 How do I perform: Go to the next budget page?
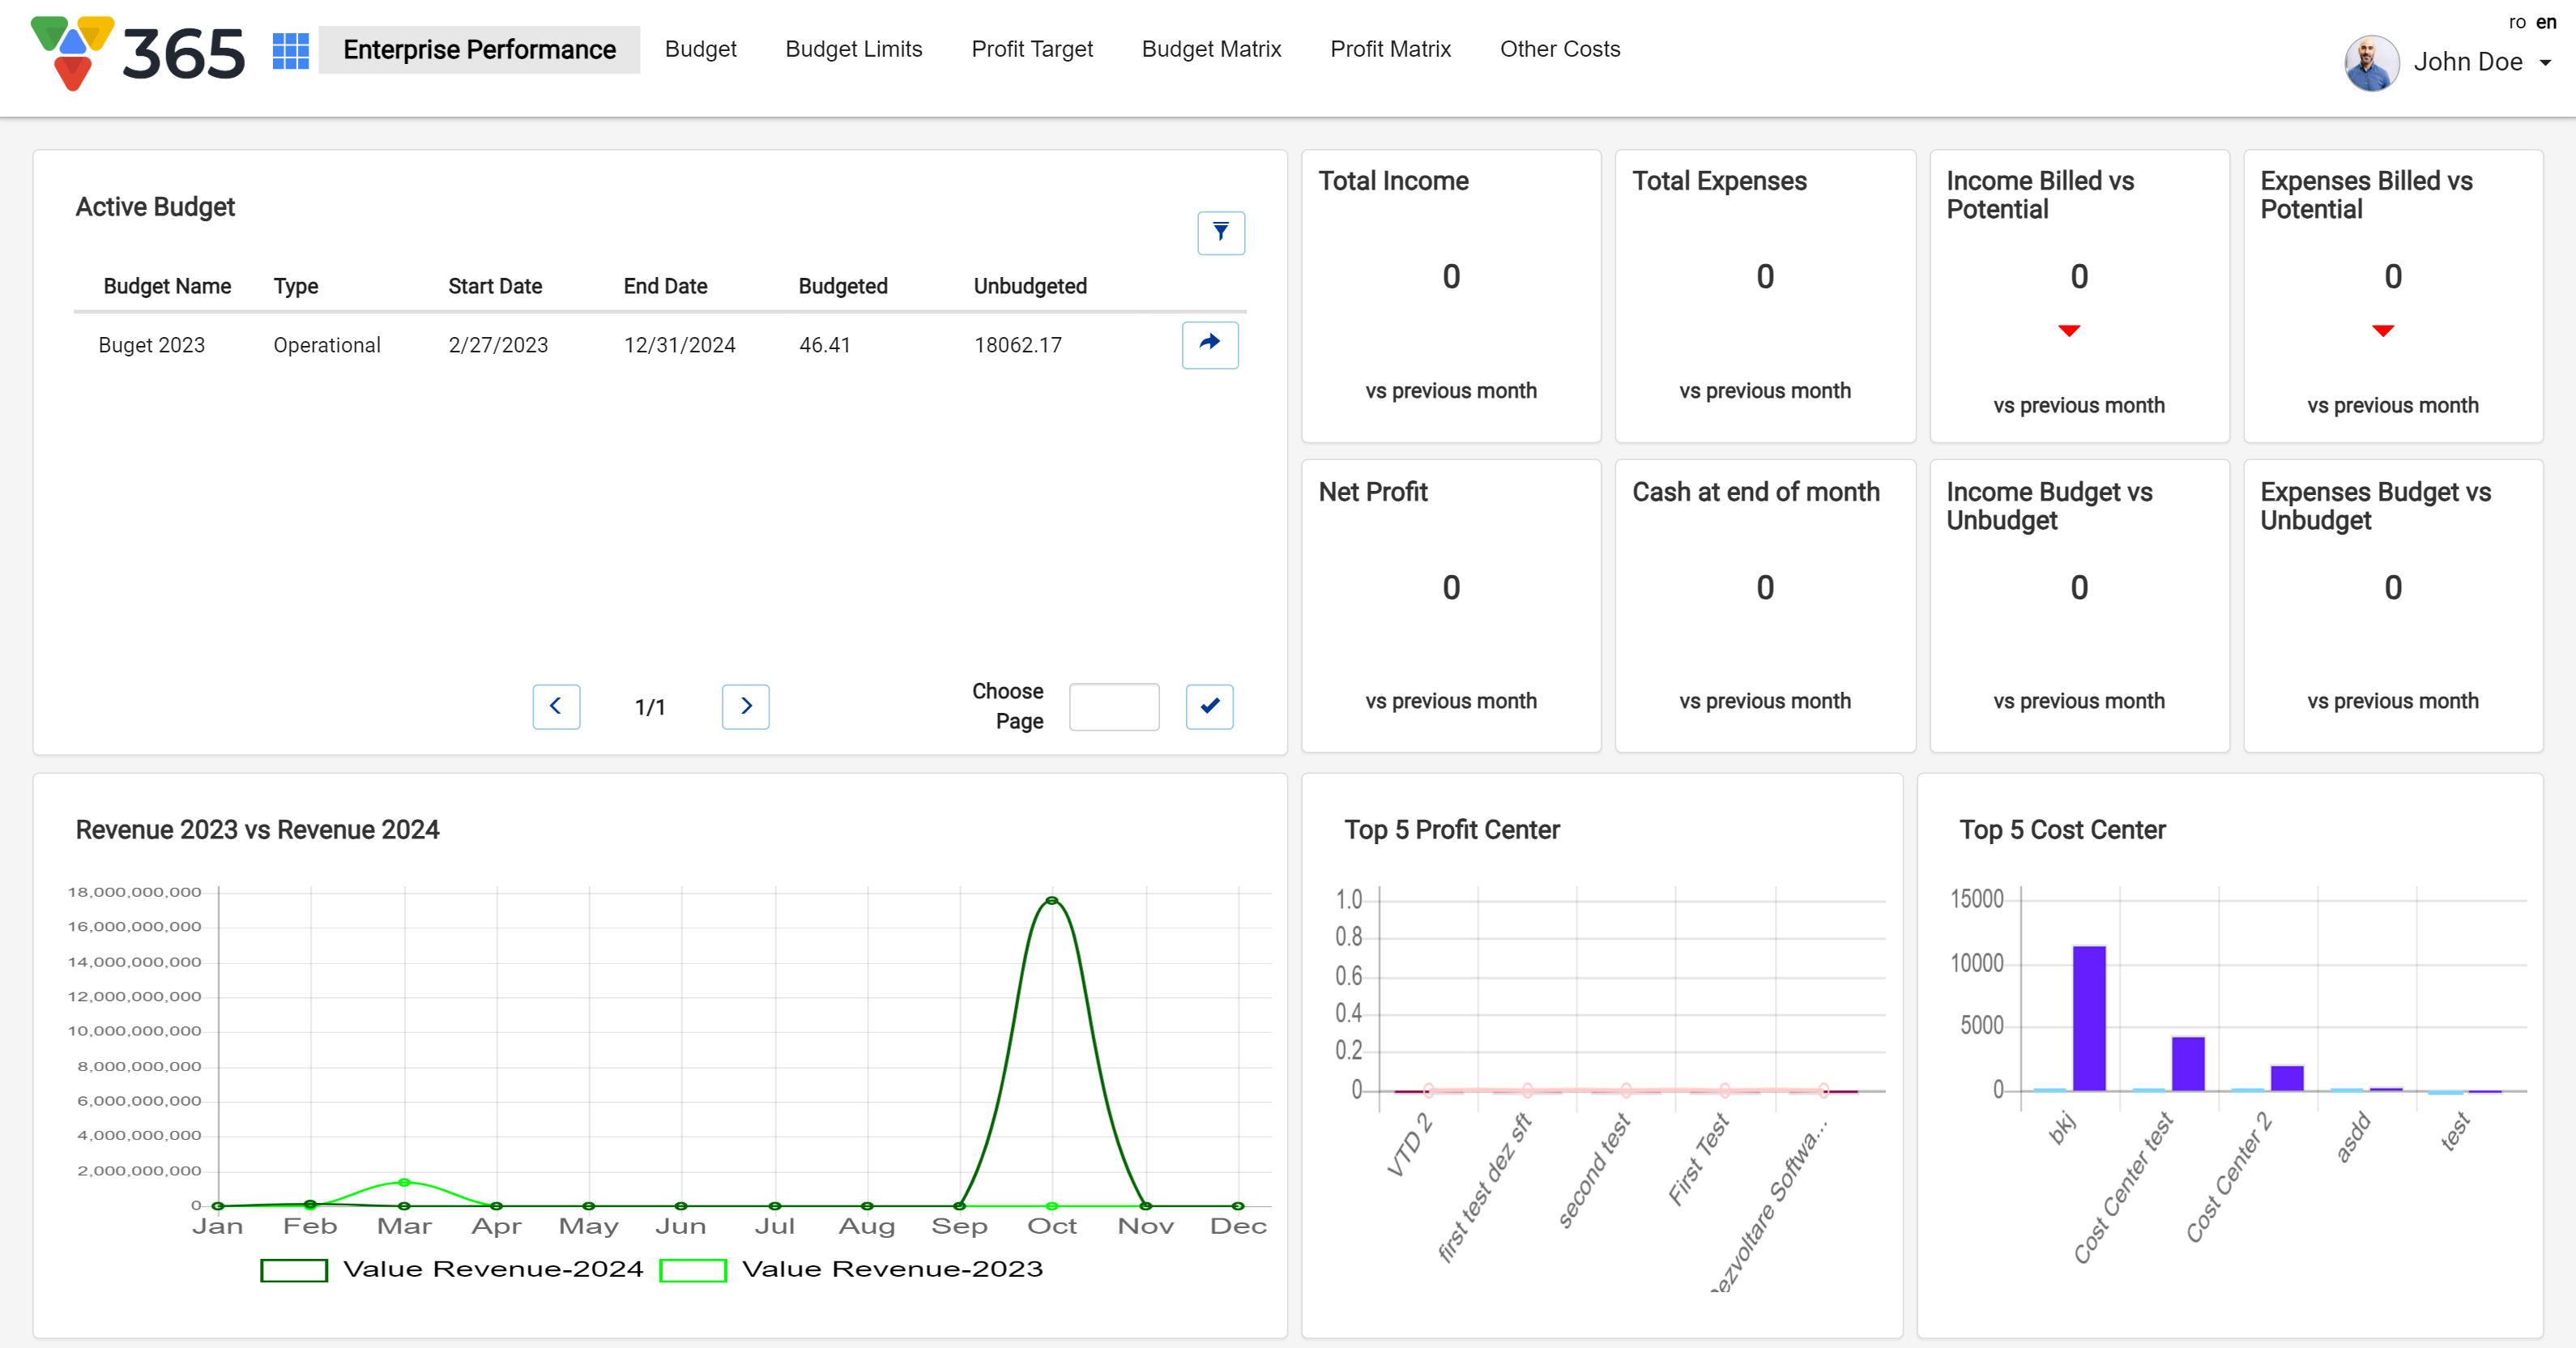click(x=745, y=706)
